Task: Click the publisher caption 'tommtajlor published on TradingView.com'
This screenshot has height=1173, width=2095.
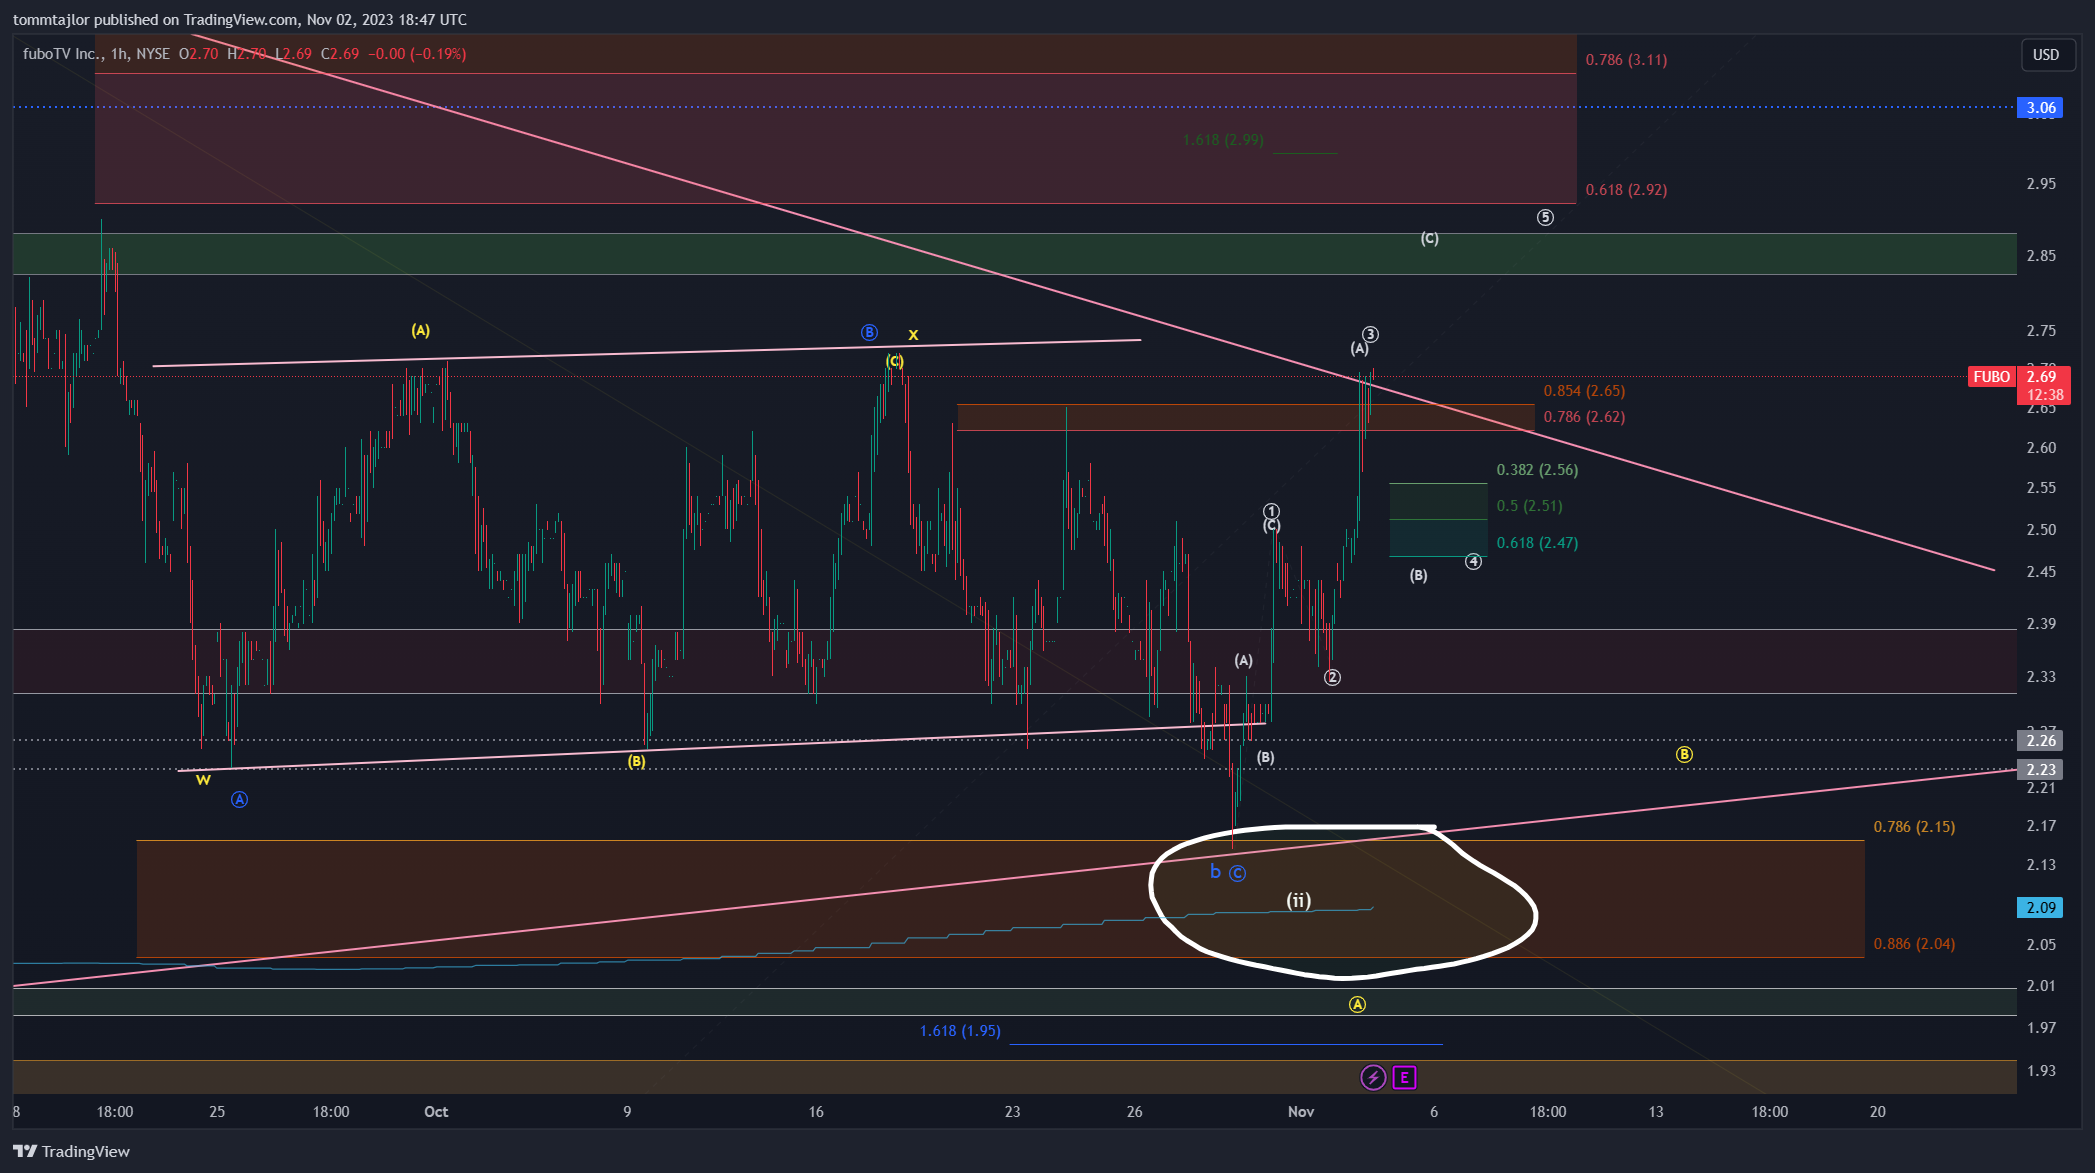Action: pyautogui.click(x=155, y=20)
